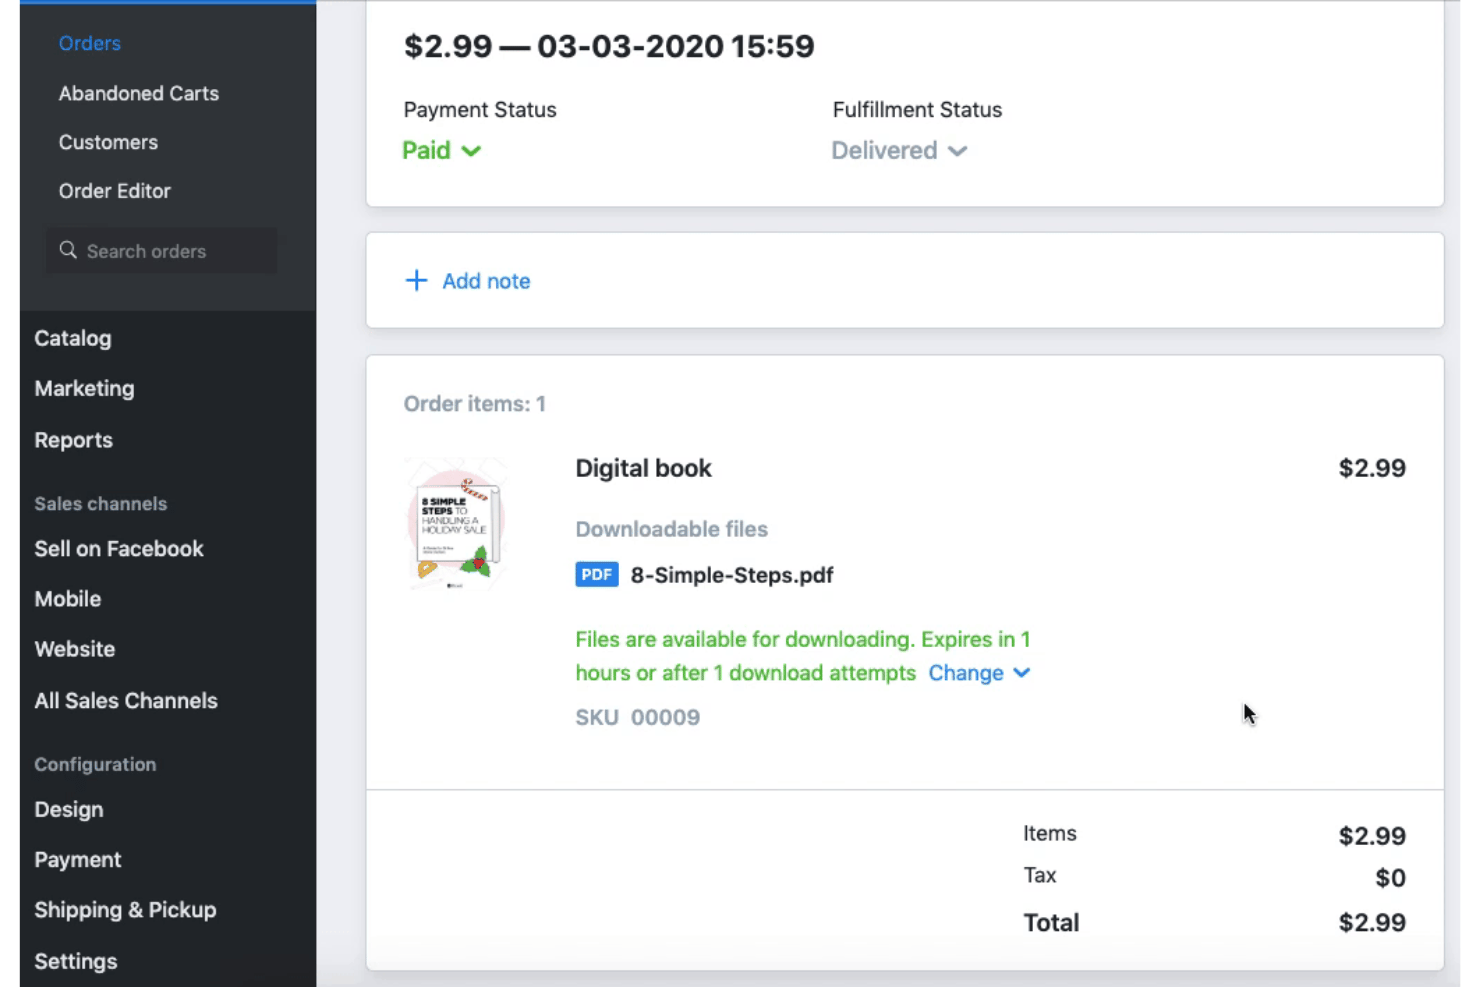Open Abandoned Carts in sidebar
The image size is (1480, 987).
pos(138,93)
